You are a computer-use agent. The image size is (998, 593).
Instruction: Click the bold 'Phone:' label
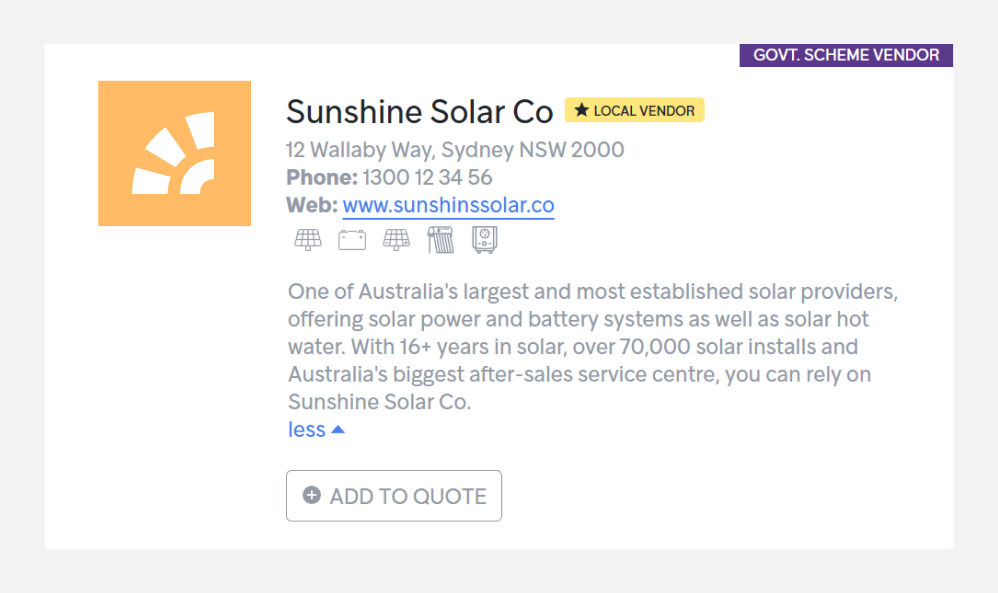(x=320, y=178)
